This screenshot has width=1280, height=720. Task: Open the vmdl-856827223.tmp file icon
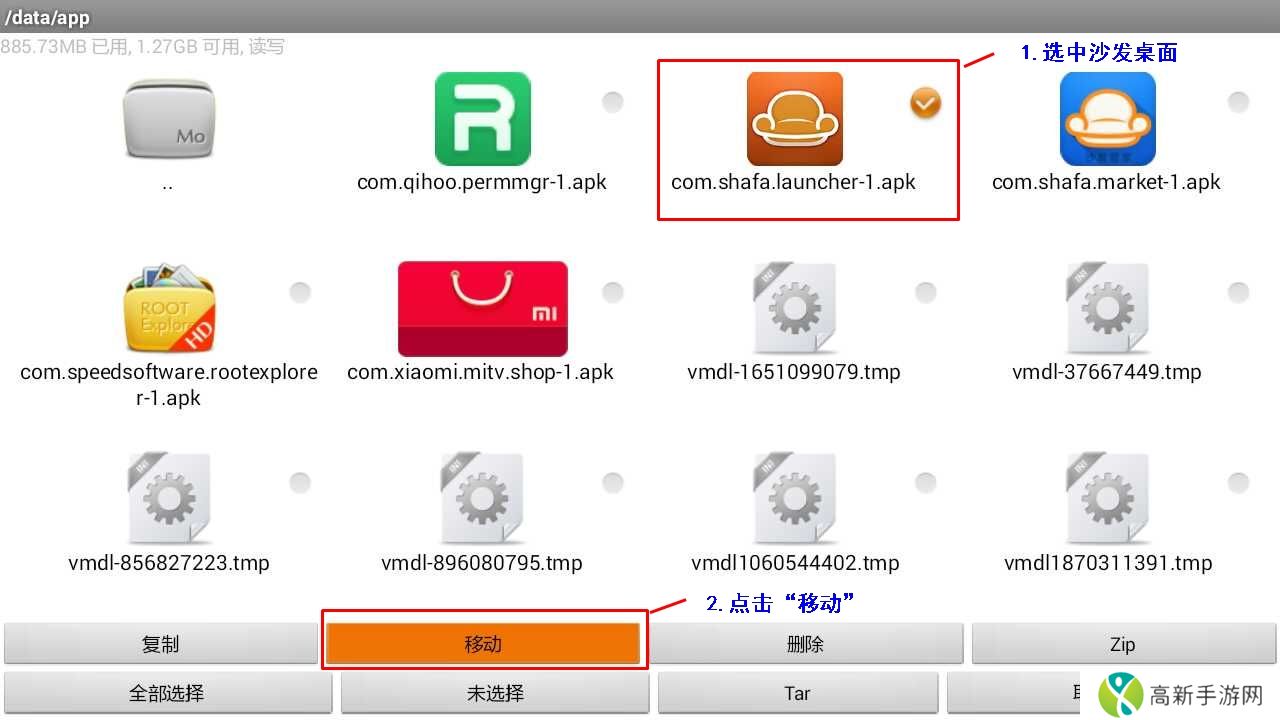pos(169,499)
